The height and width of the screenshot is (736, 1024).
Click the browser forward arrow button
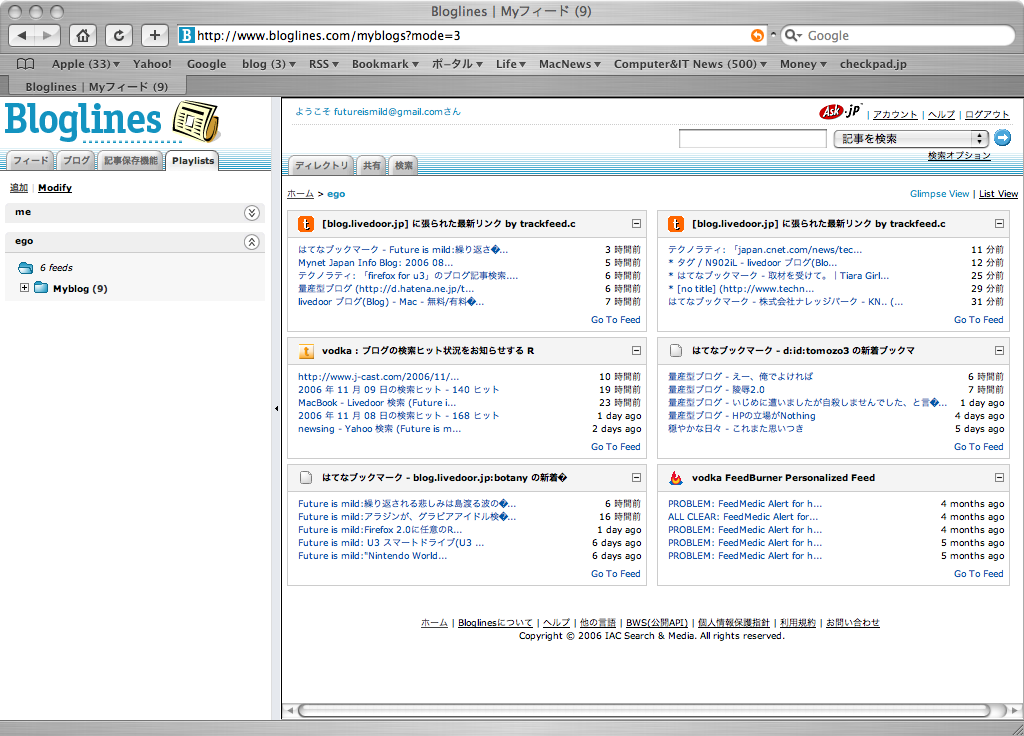47,35
